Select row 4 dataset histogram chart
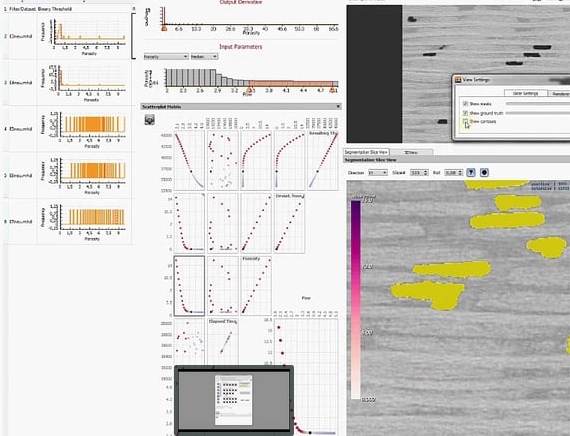Image resolution: width=570 pixels, height=436 pixels. (x=84, y=129)
